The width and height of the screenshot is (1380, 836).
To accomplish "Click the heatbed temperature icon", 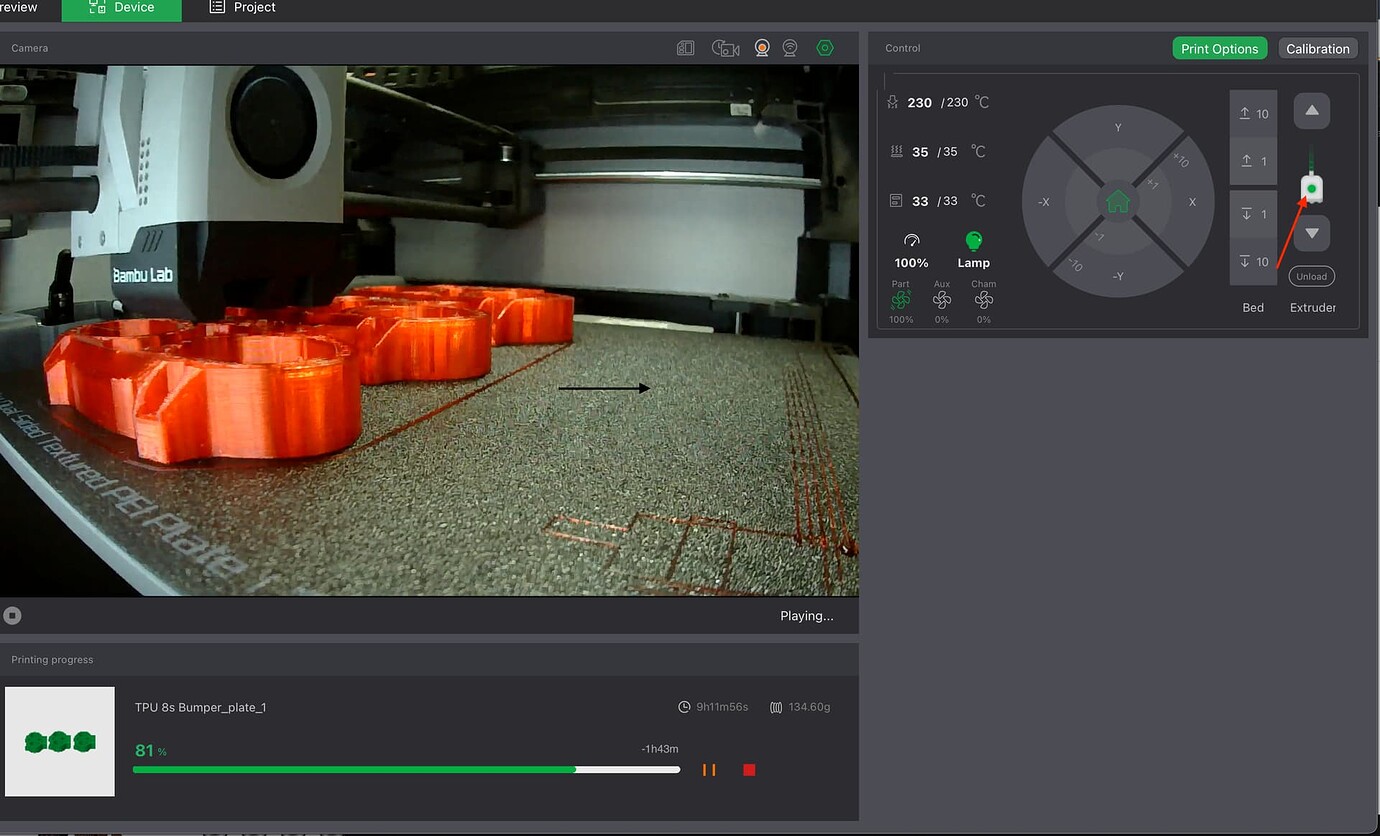I will pyautogui.click(x=896, y=151).
